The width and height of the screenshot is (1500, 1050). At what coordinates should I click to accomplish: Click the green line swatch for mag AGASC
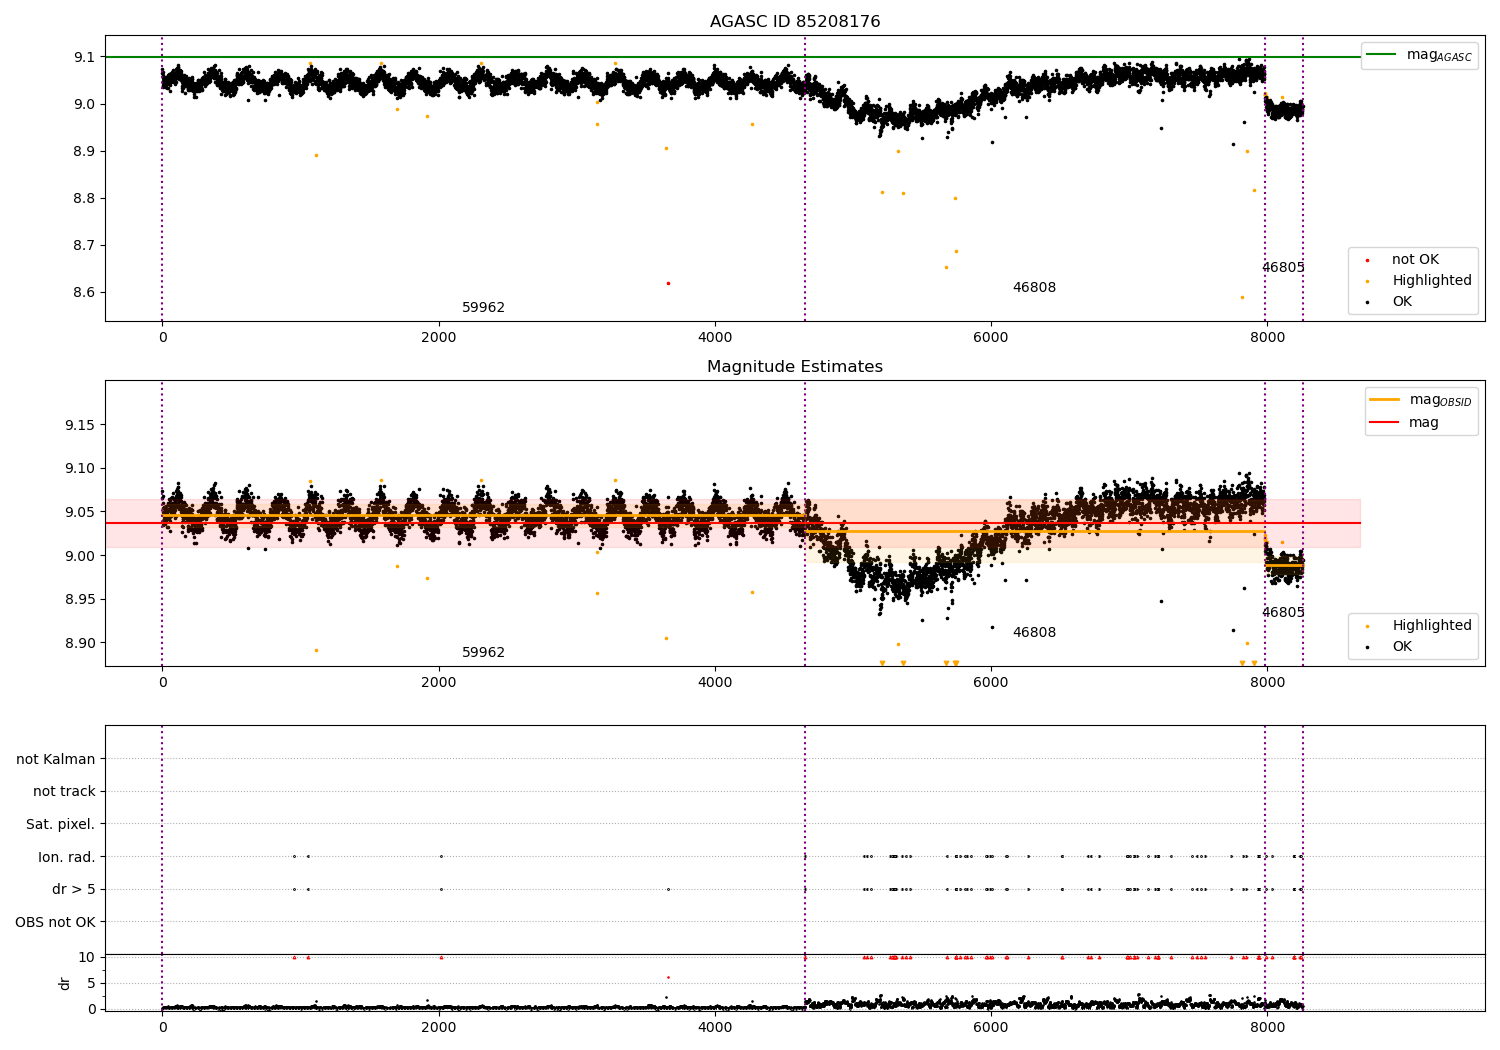[x=1381, y=55]
